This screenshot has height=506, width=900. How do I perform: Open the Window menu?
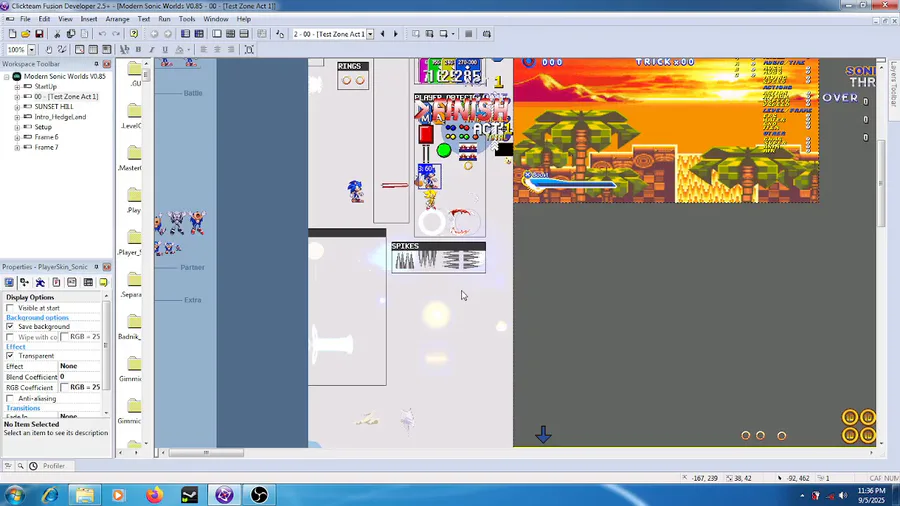coord(216,19)
